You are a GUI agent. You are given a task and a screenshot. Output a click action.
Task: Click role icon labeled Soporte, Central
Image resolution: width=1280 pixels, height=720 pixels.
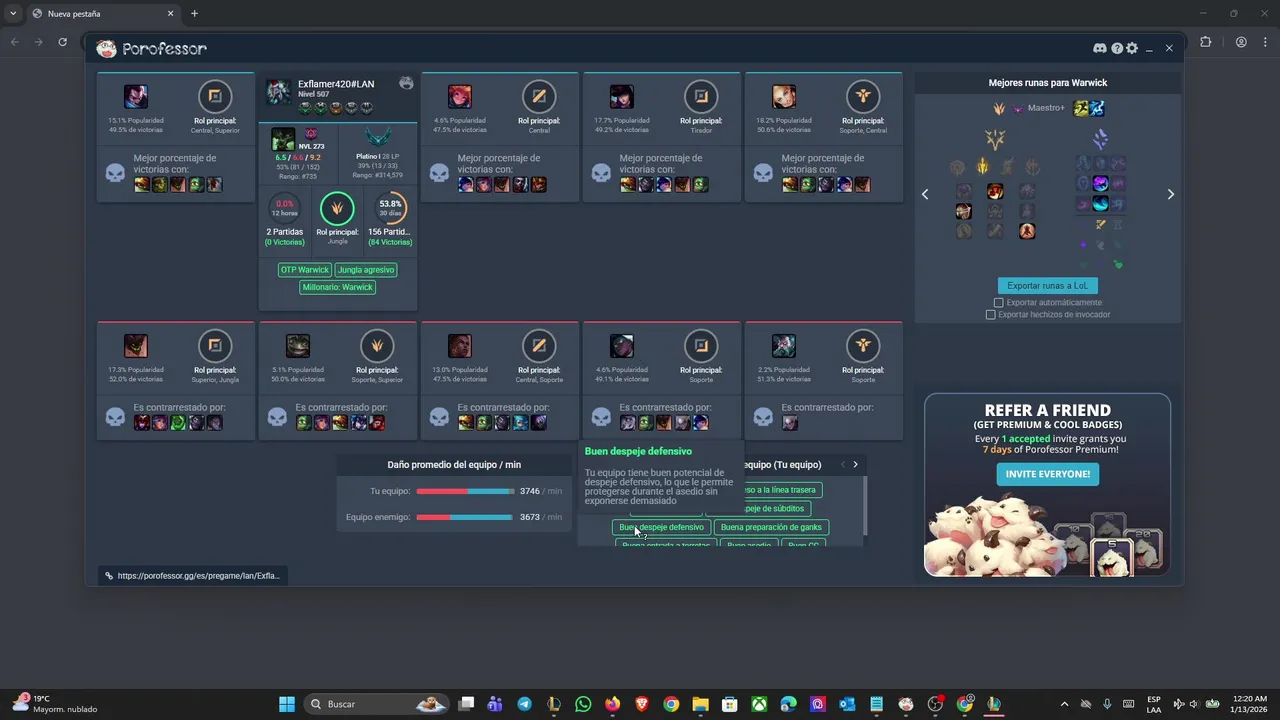[863, 96]
